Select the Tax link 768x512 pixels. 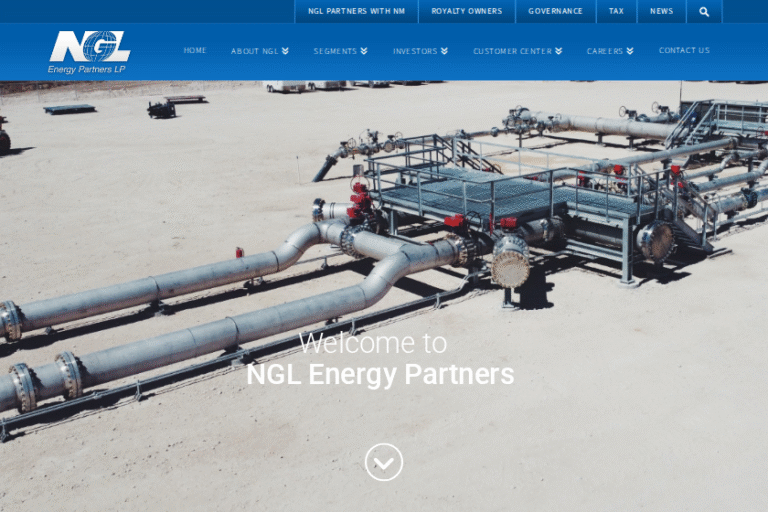pyautogui.click(x=616, y=11)
